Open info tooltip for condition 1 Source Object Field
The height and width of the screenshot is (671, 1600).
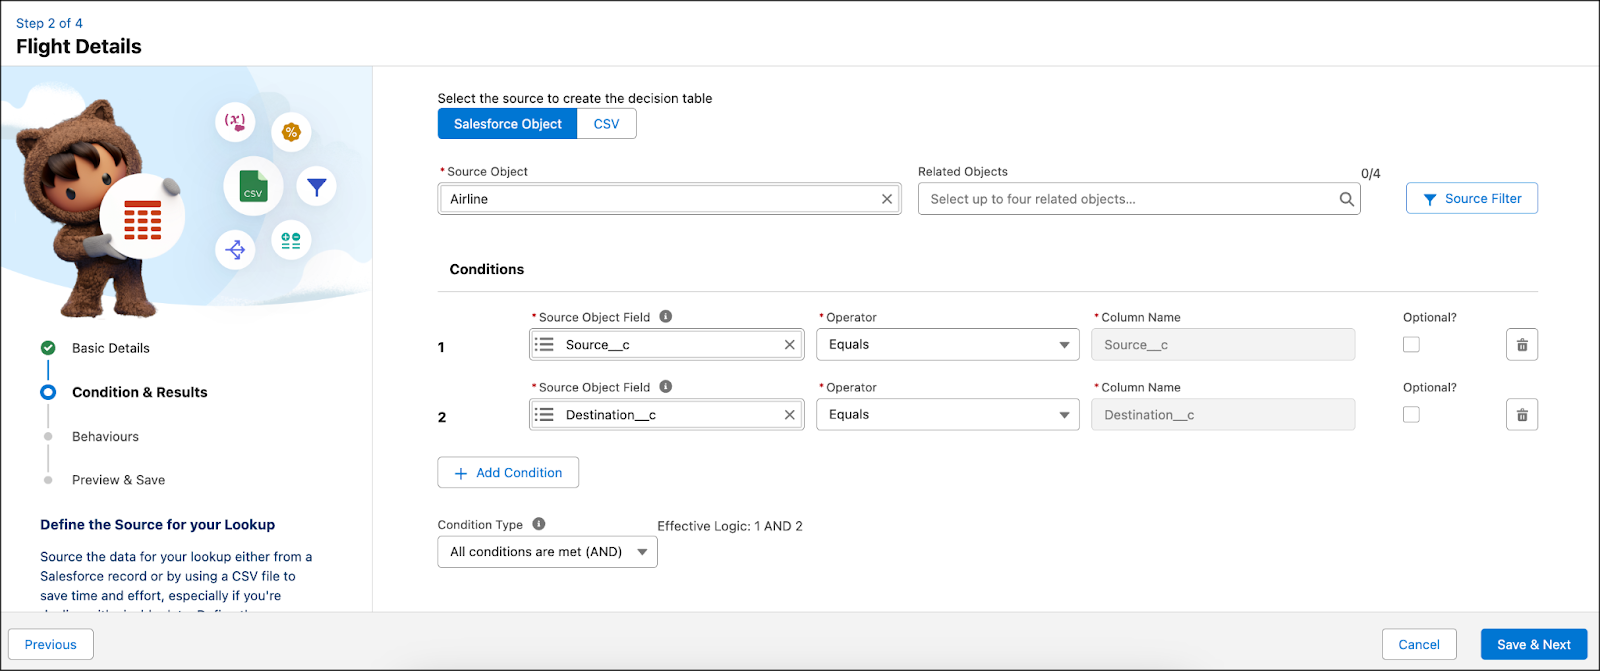(x=666, y=317)
